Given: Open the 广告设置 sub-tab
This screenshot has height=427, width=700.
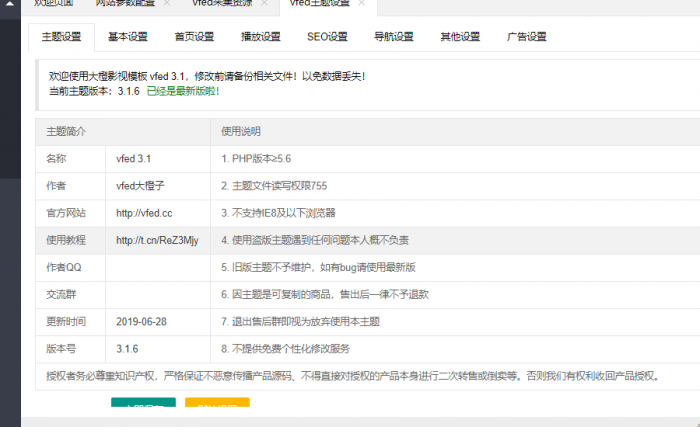Looking at the screenshot, I should 527,37.
